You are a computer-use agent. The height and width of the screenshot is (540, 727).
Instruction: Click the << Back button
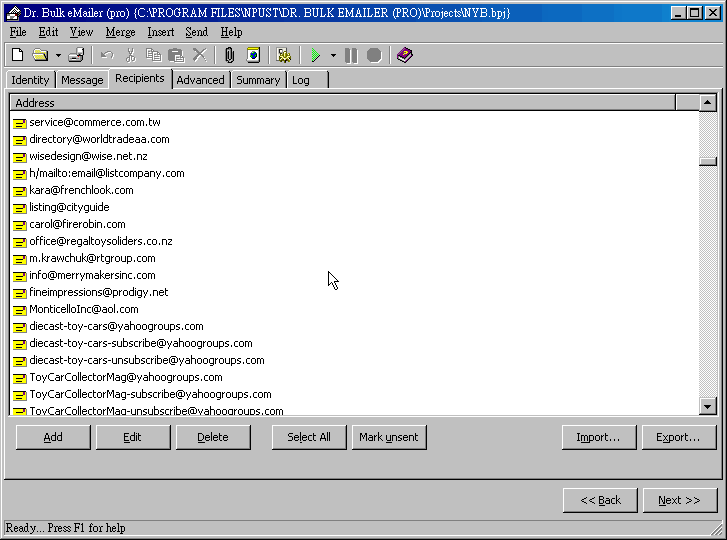[x=600, y=500]
